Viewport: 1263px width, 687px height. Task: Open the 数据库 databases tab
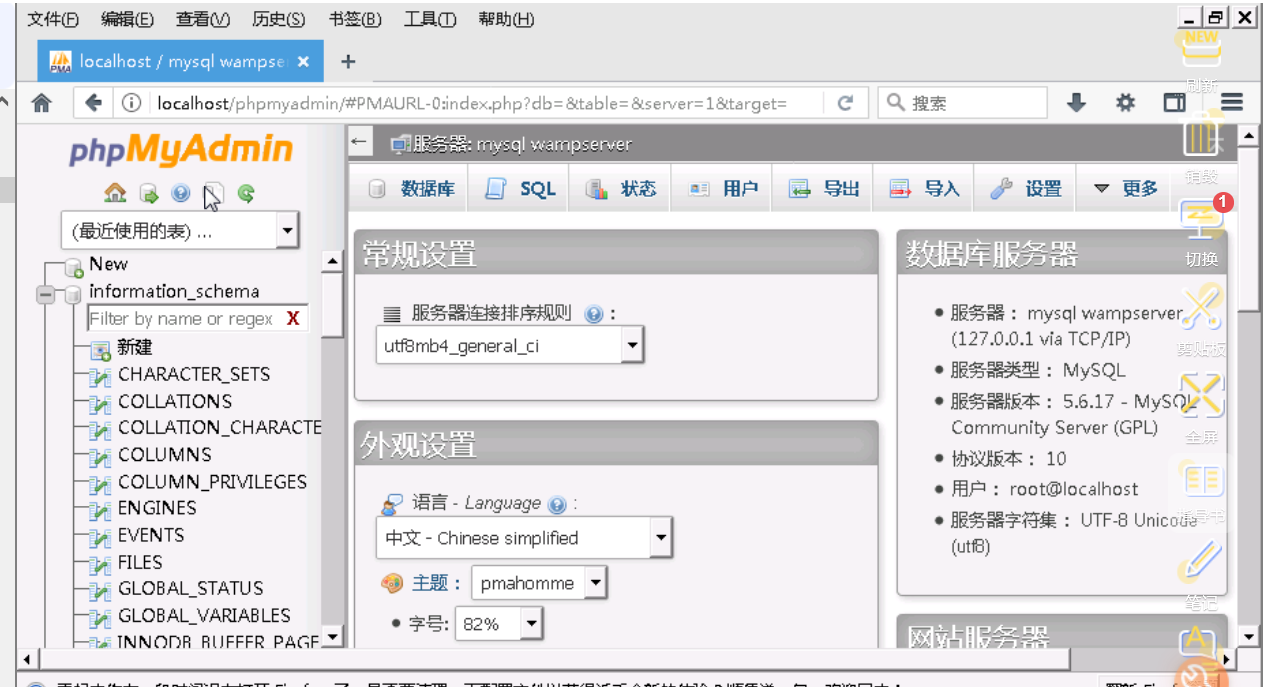tap(412, 189)
